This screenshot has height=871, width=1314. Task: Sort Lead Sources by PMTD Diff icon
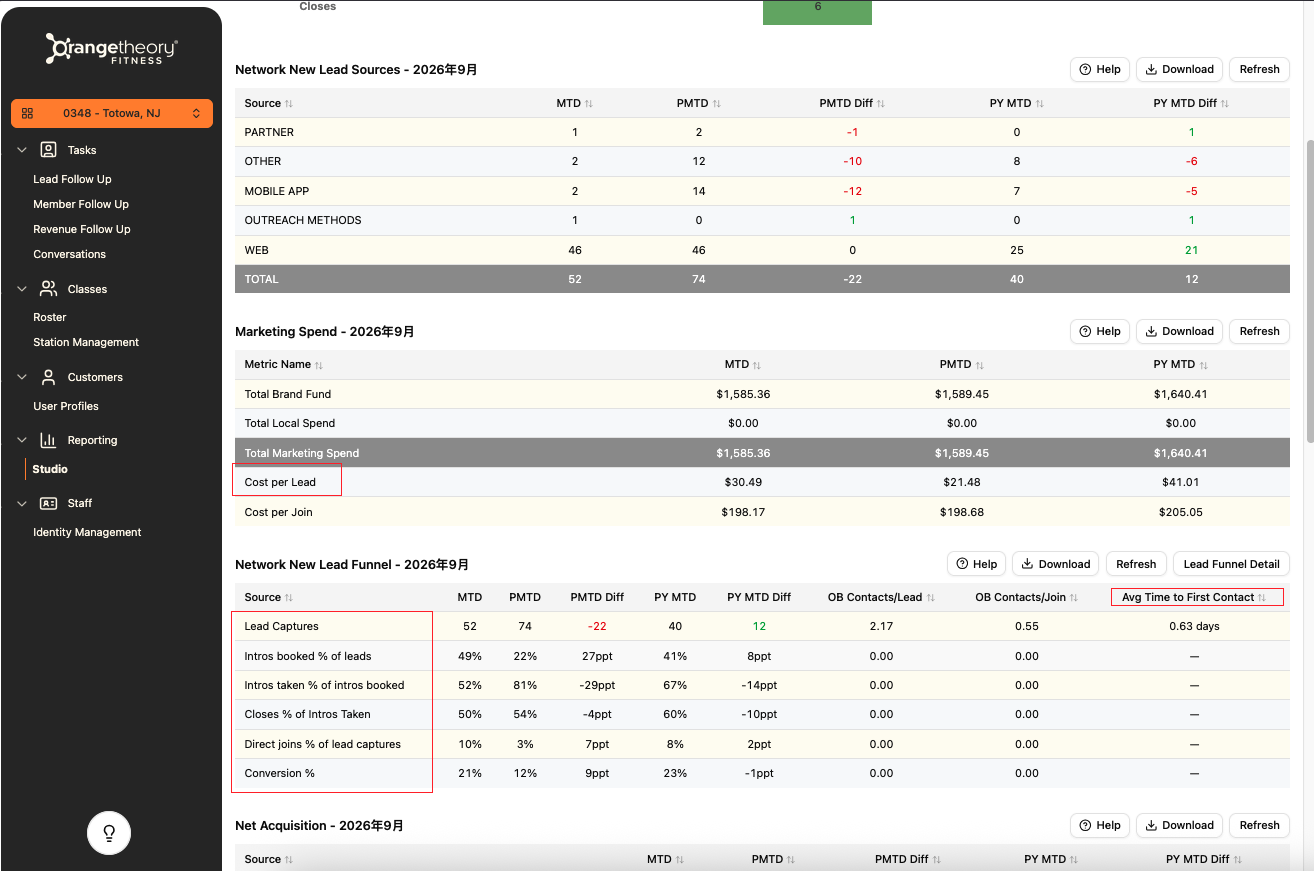click(x=881, y=103)
